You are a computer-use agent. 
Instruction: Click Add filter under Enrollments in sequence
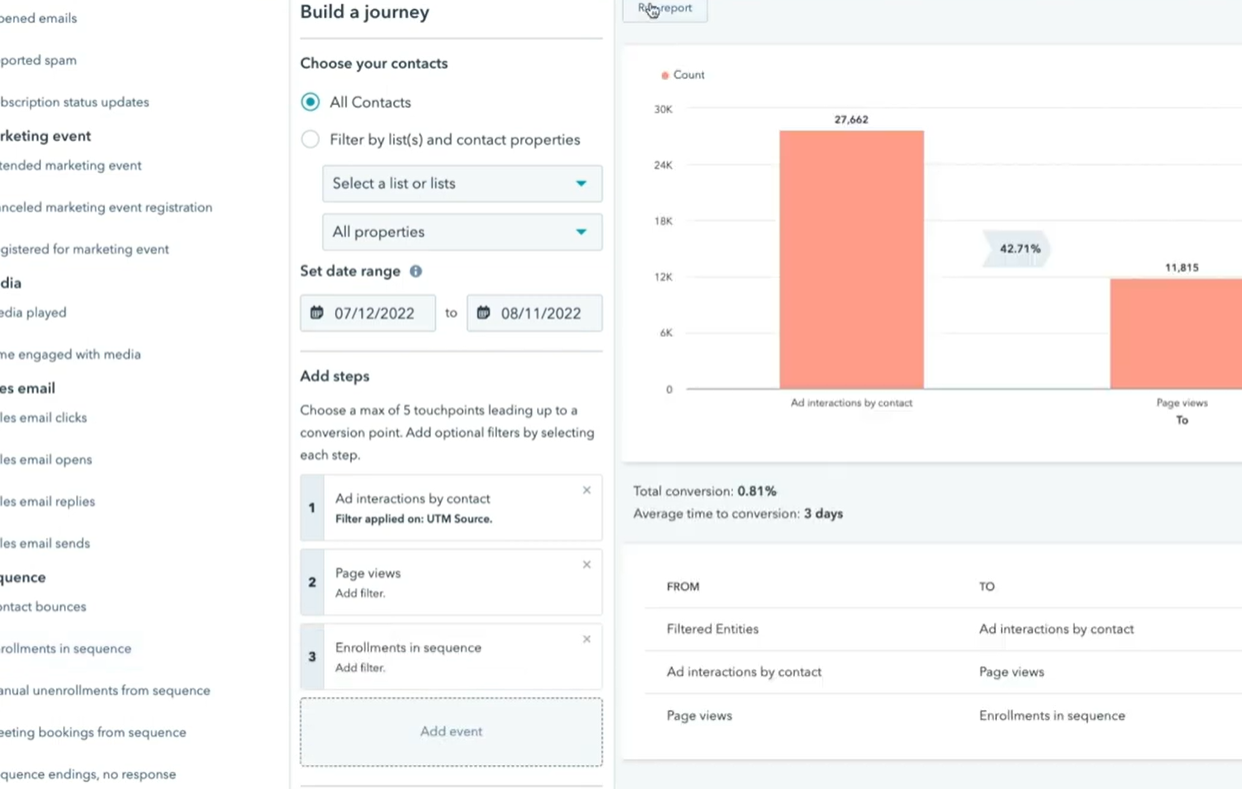pyautogui.click(x=360, y=668)
